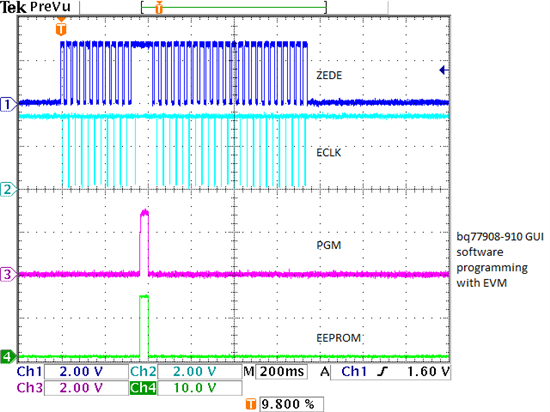Viewport: 550px width, 412px height.
Task: Click the ZEDE waveform label
Action: pyautogui.click(x=329, y=75)
